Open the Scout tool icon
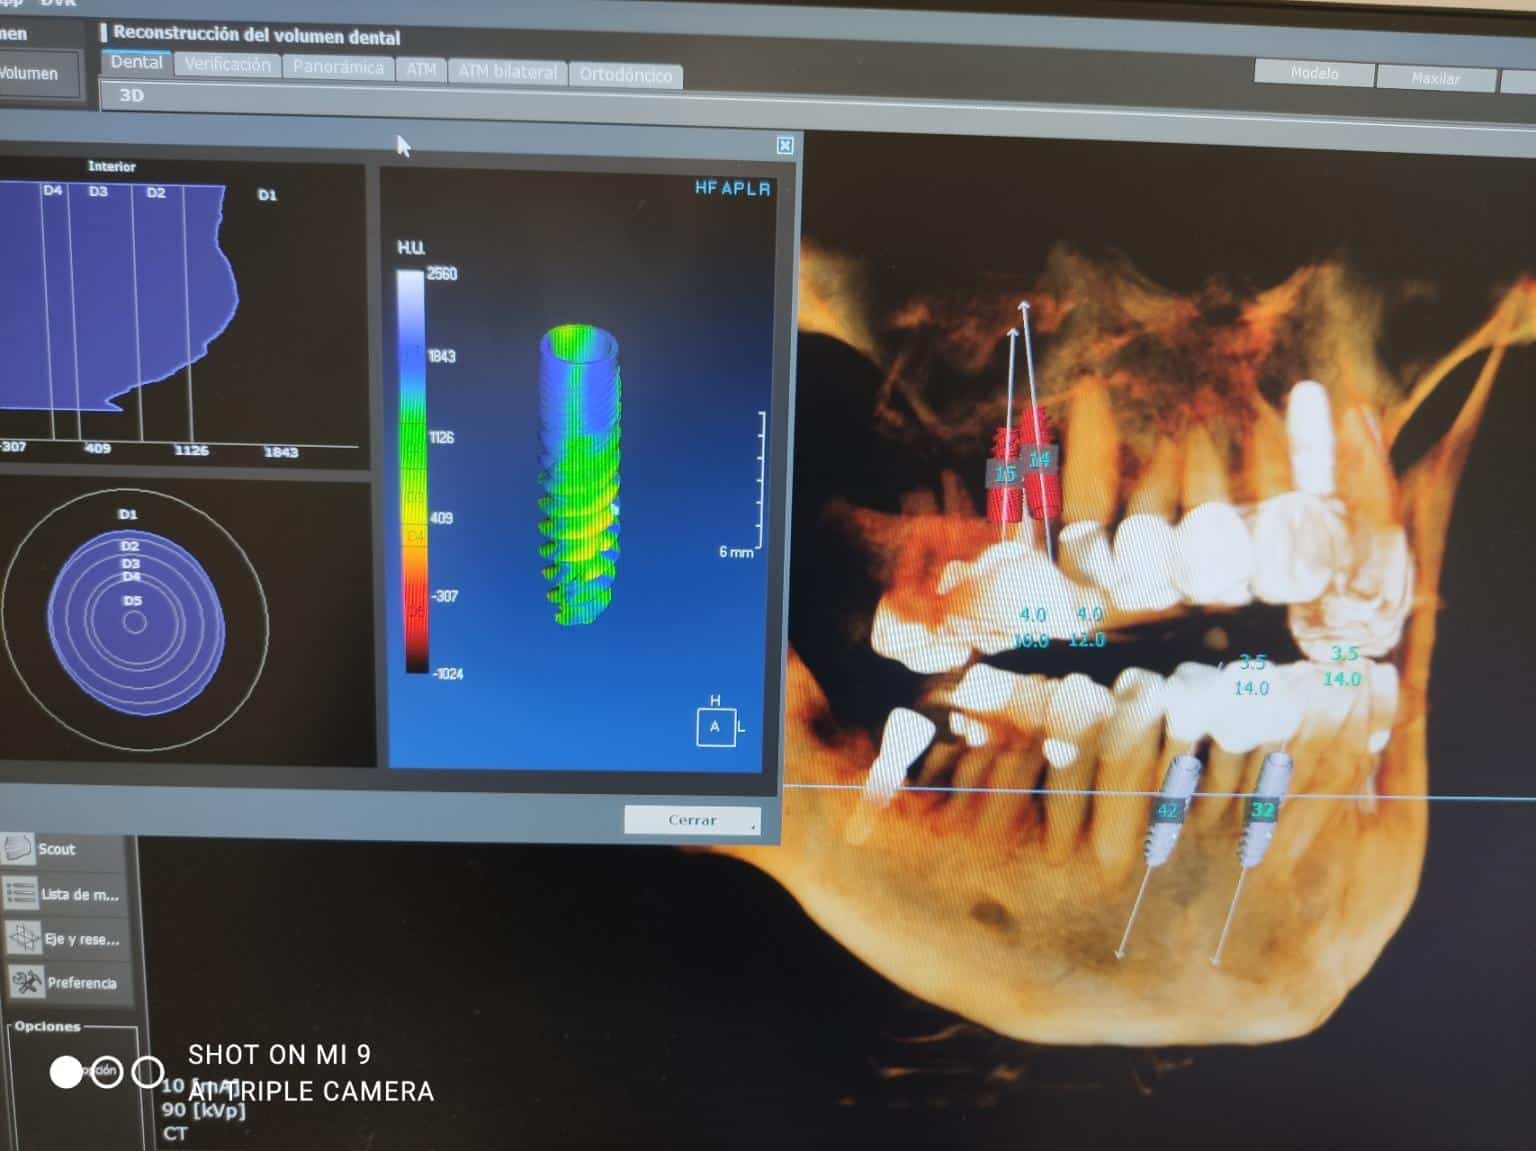This screenshot has height=1151, width=1536. click(20, 849)
